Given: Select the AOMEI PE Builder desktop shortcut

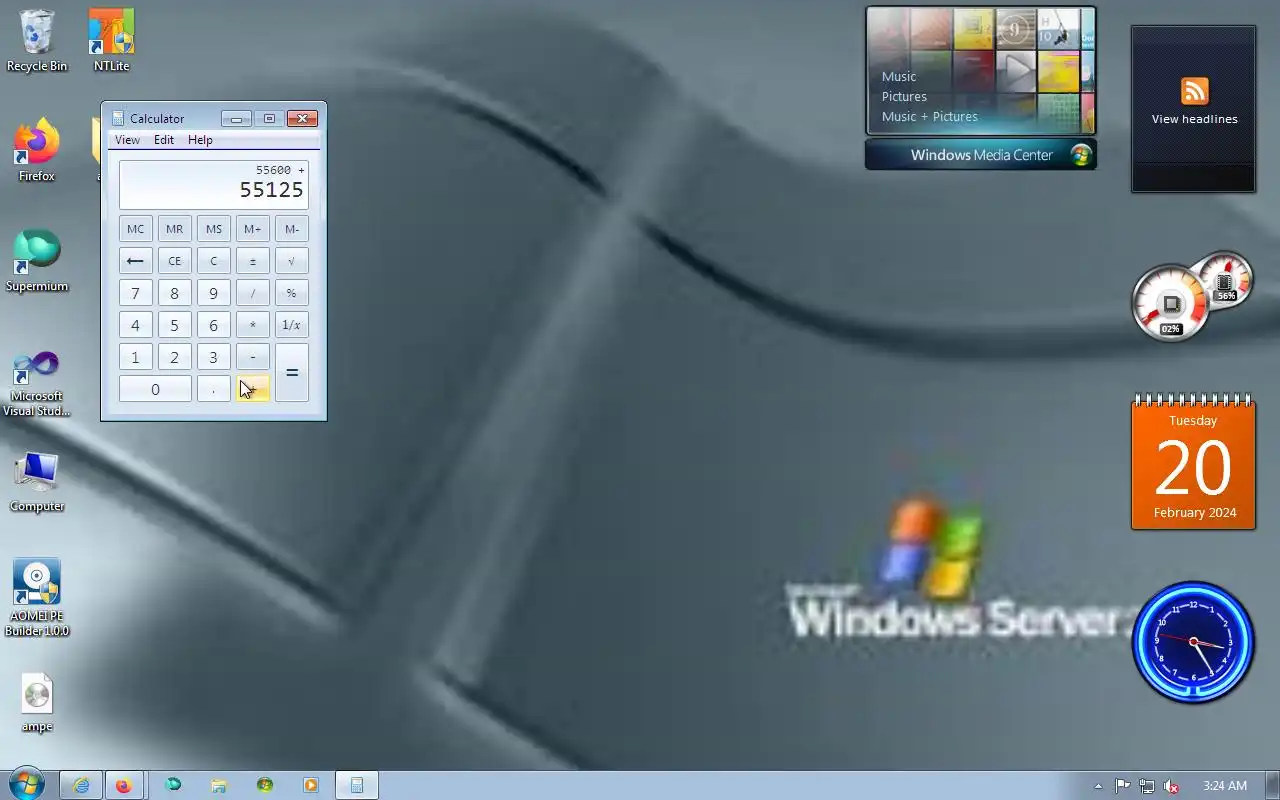Looking at the screenshot, I should 37,598.
